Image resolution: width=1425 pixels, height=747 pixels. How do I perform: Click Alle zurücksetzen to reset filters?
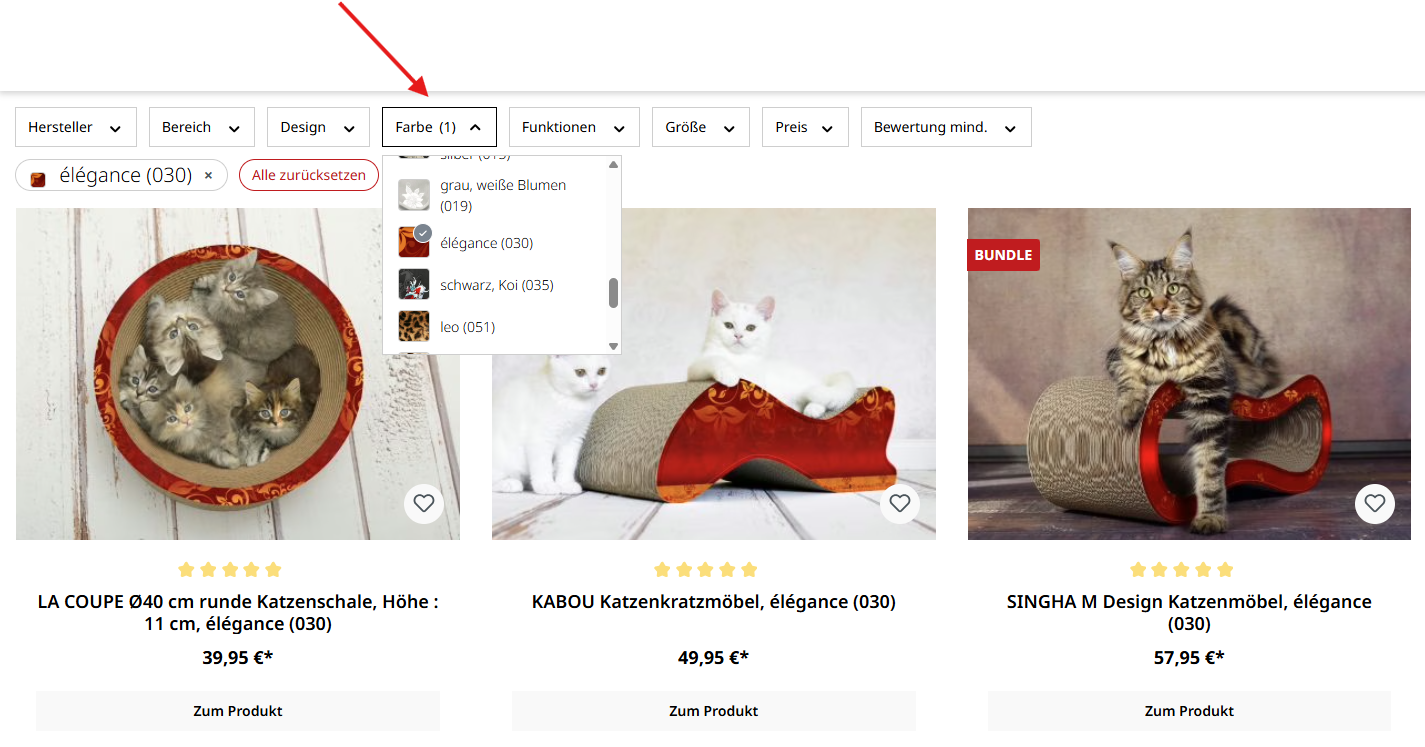click(x=309, y=176)
